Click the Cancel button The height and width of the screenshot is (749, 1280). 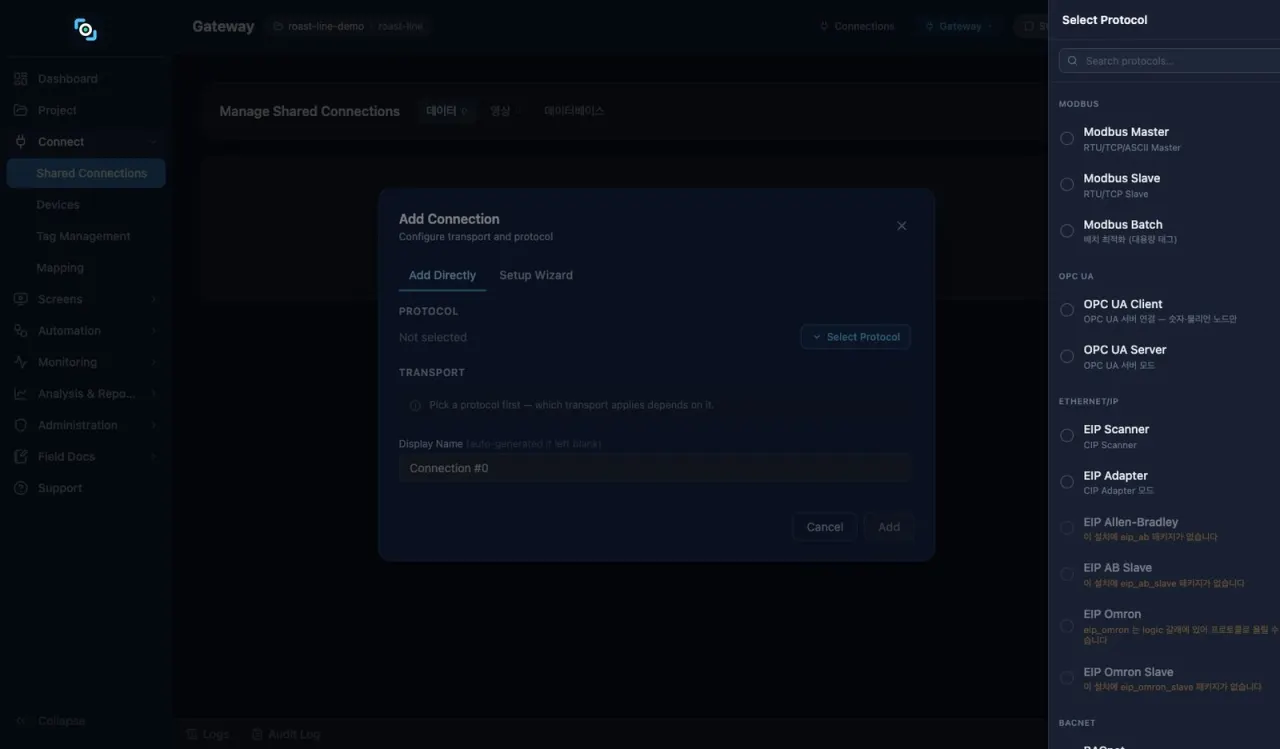pyautogui.click(x=825, y=527)
